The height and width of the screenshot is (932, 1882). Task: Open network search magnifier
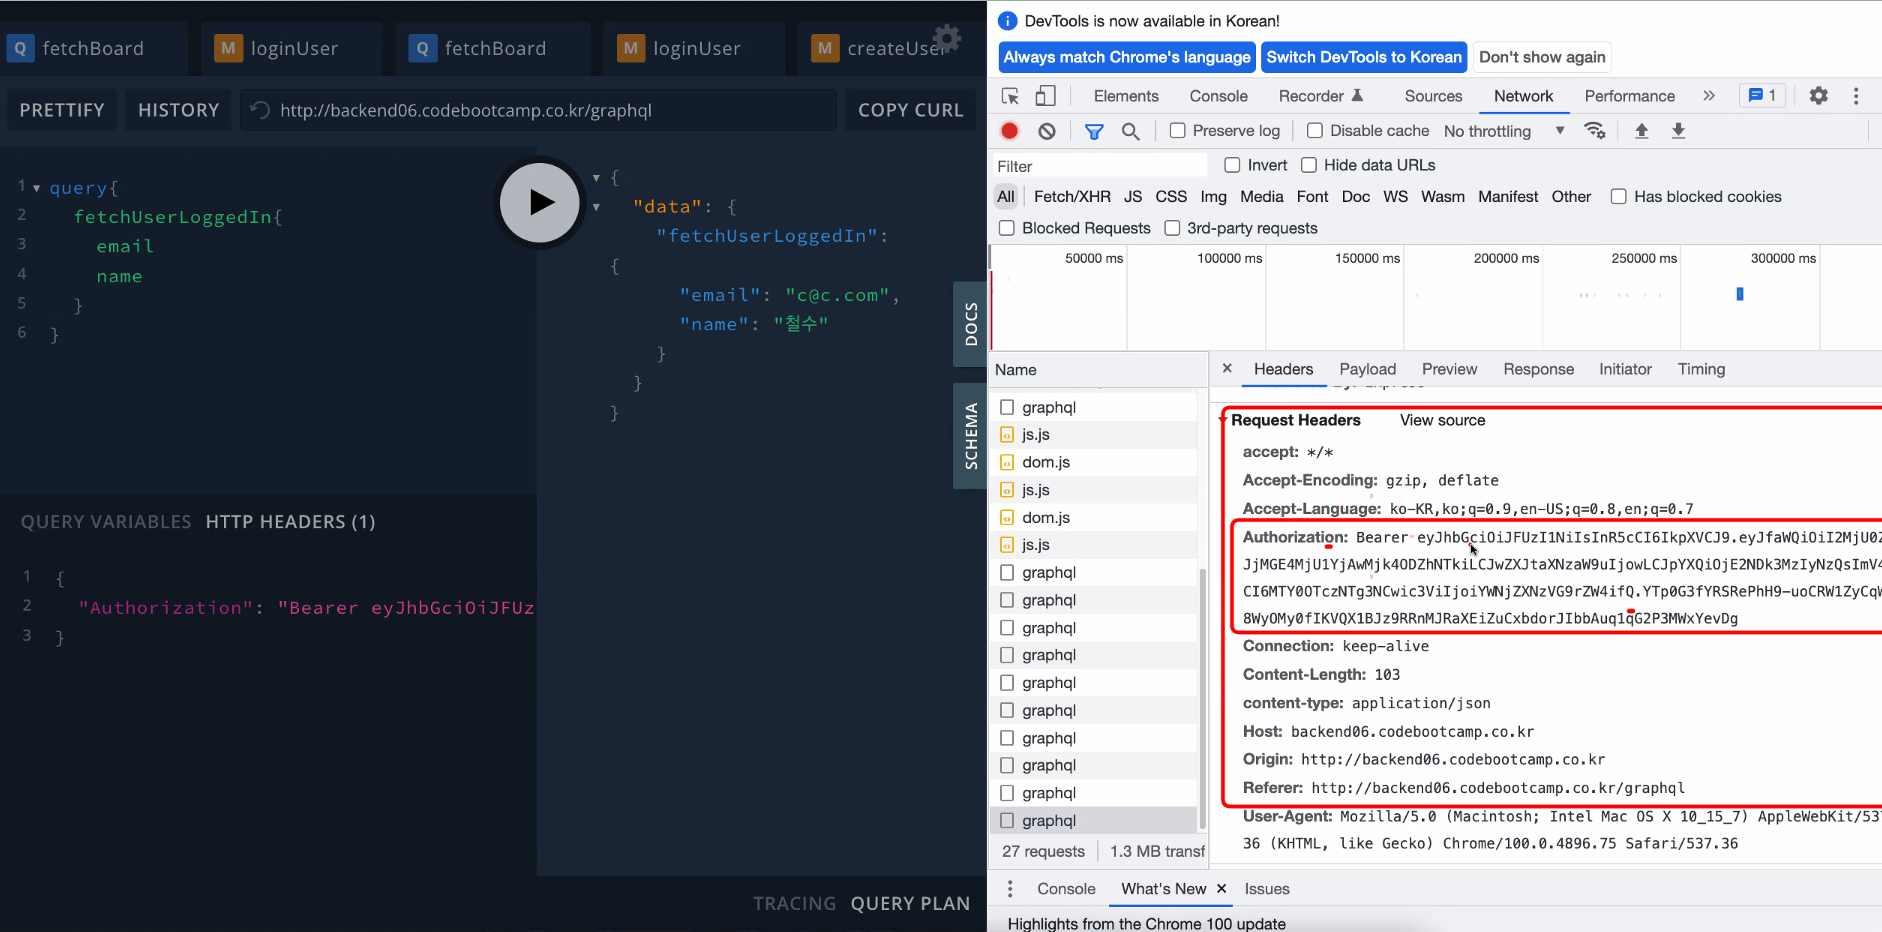1131,131
